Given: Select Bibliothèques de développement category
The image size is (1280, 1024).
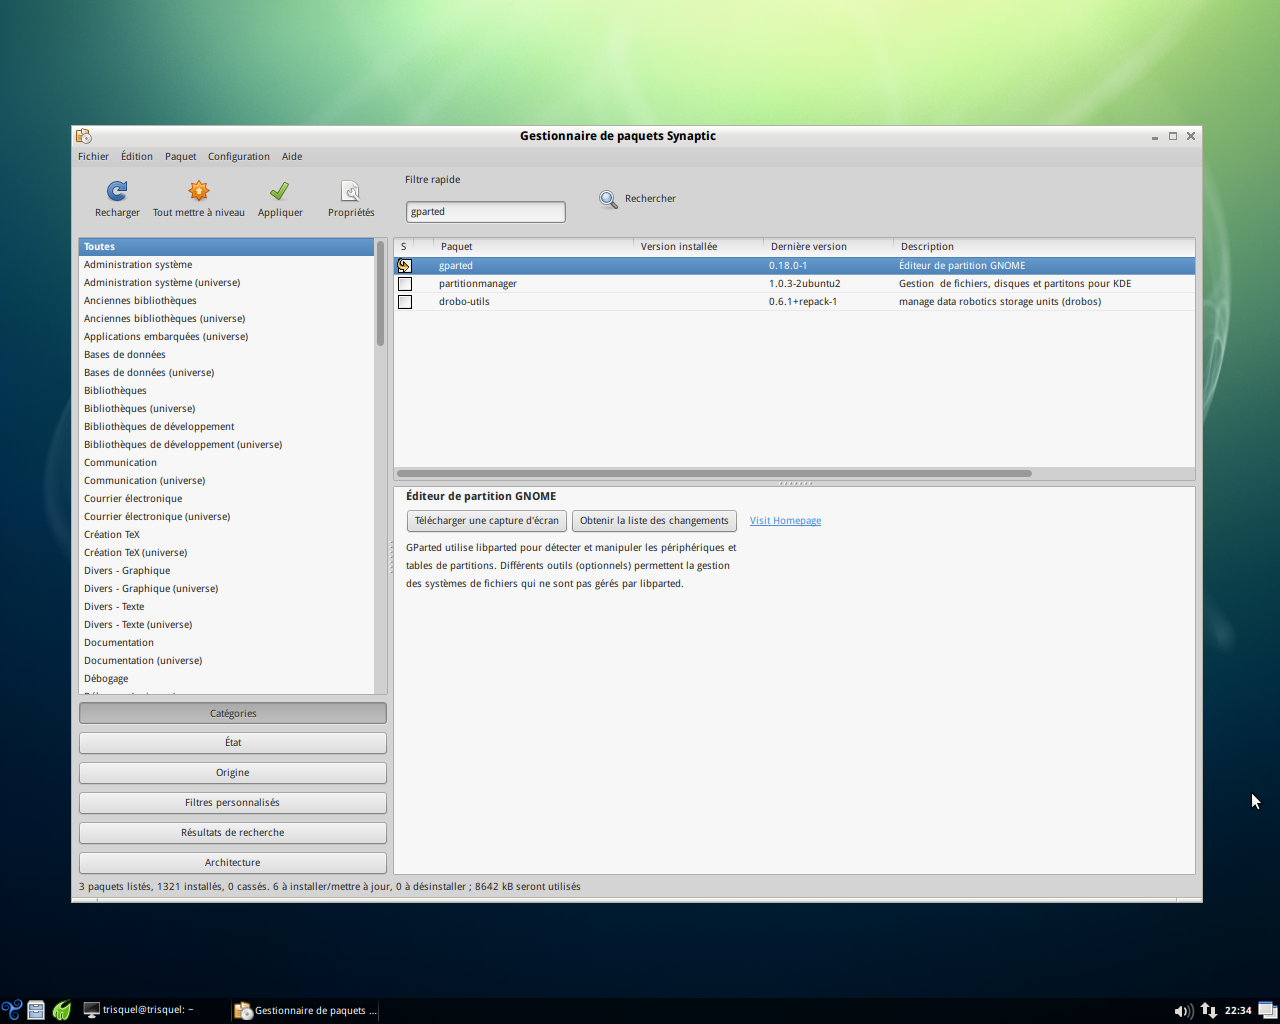Looking at the screenshot, I should click(226, 427).
